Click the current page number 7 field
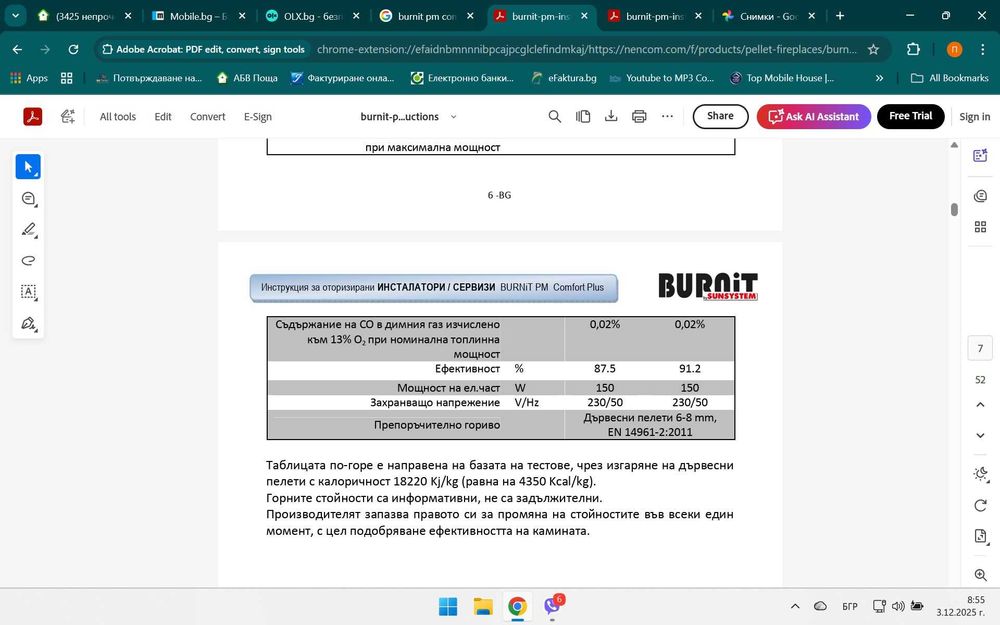Image resolution: width=1000 pixels, height=625 pixels. [980, 348]
